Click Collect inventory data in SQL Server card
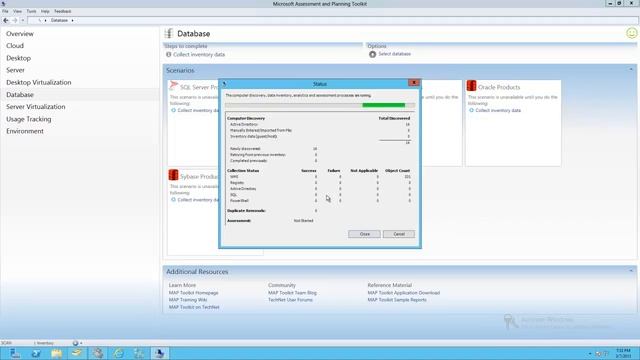This screenshot has width=640, height=360. point(198,110)
